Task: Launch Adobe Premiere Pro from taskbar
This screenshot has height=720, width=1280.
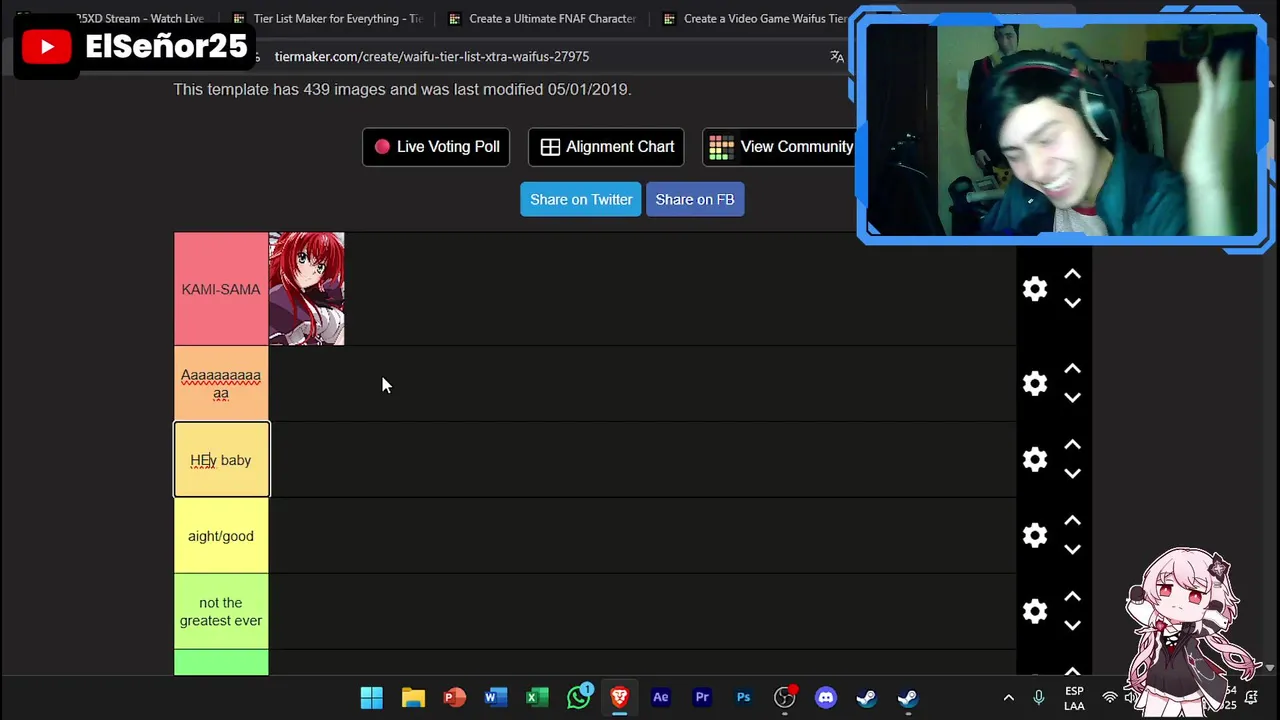Action: tap(702, 697)
